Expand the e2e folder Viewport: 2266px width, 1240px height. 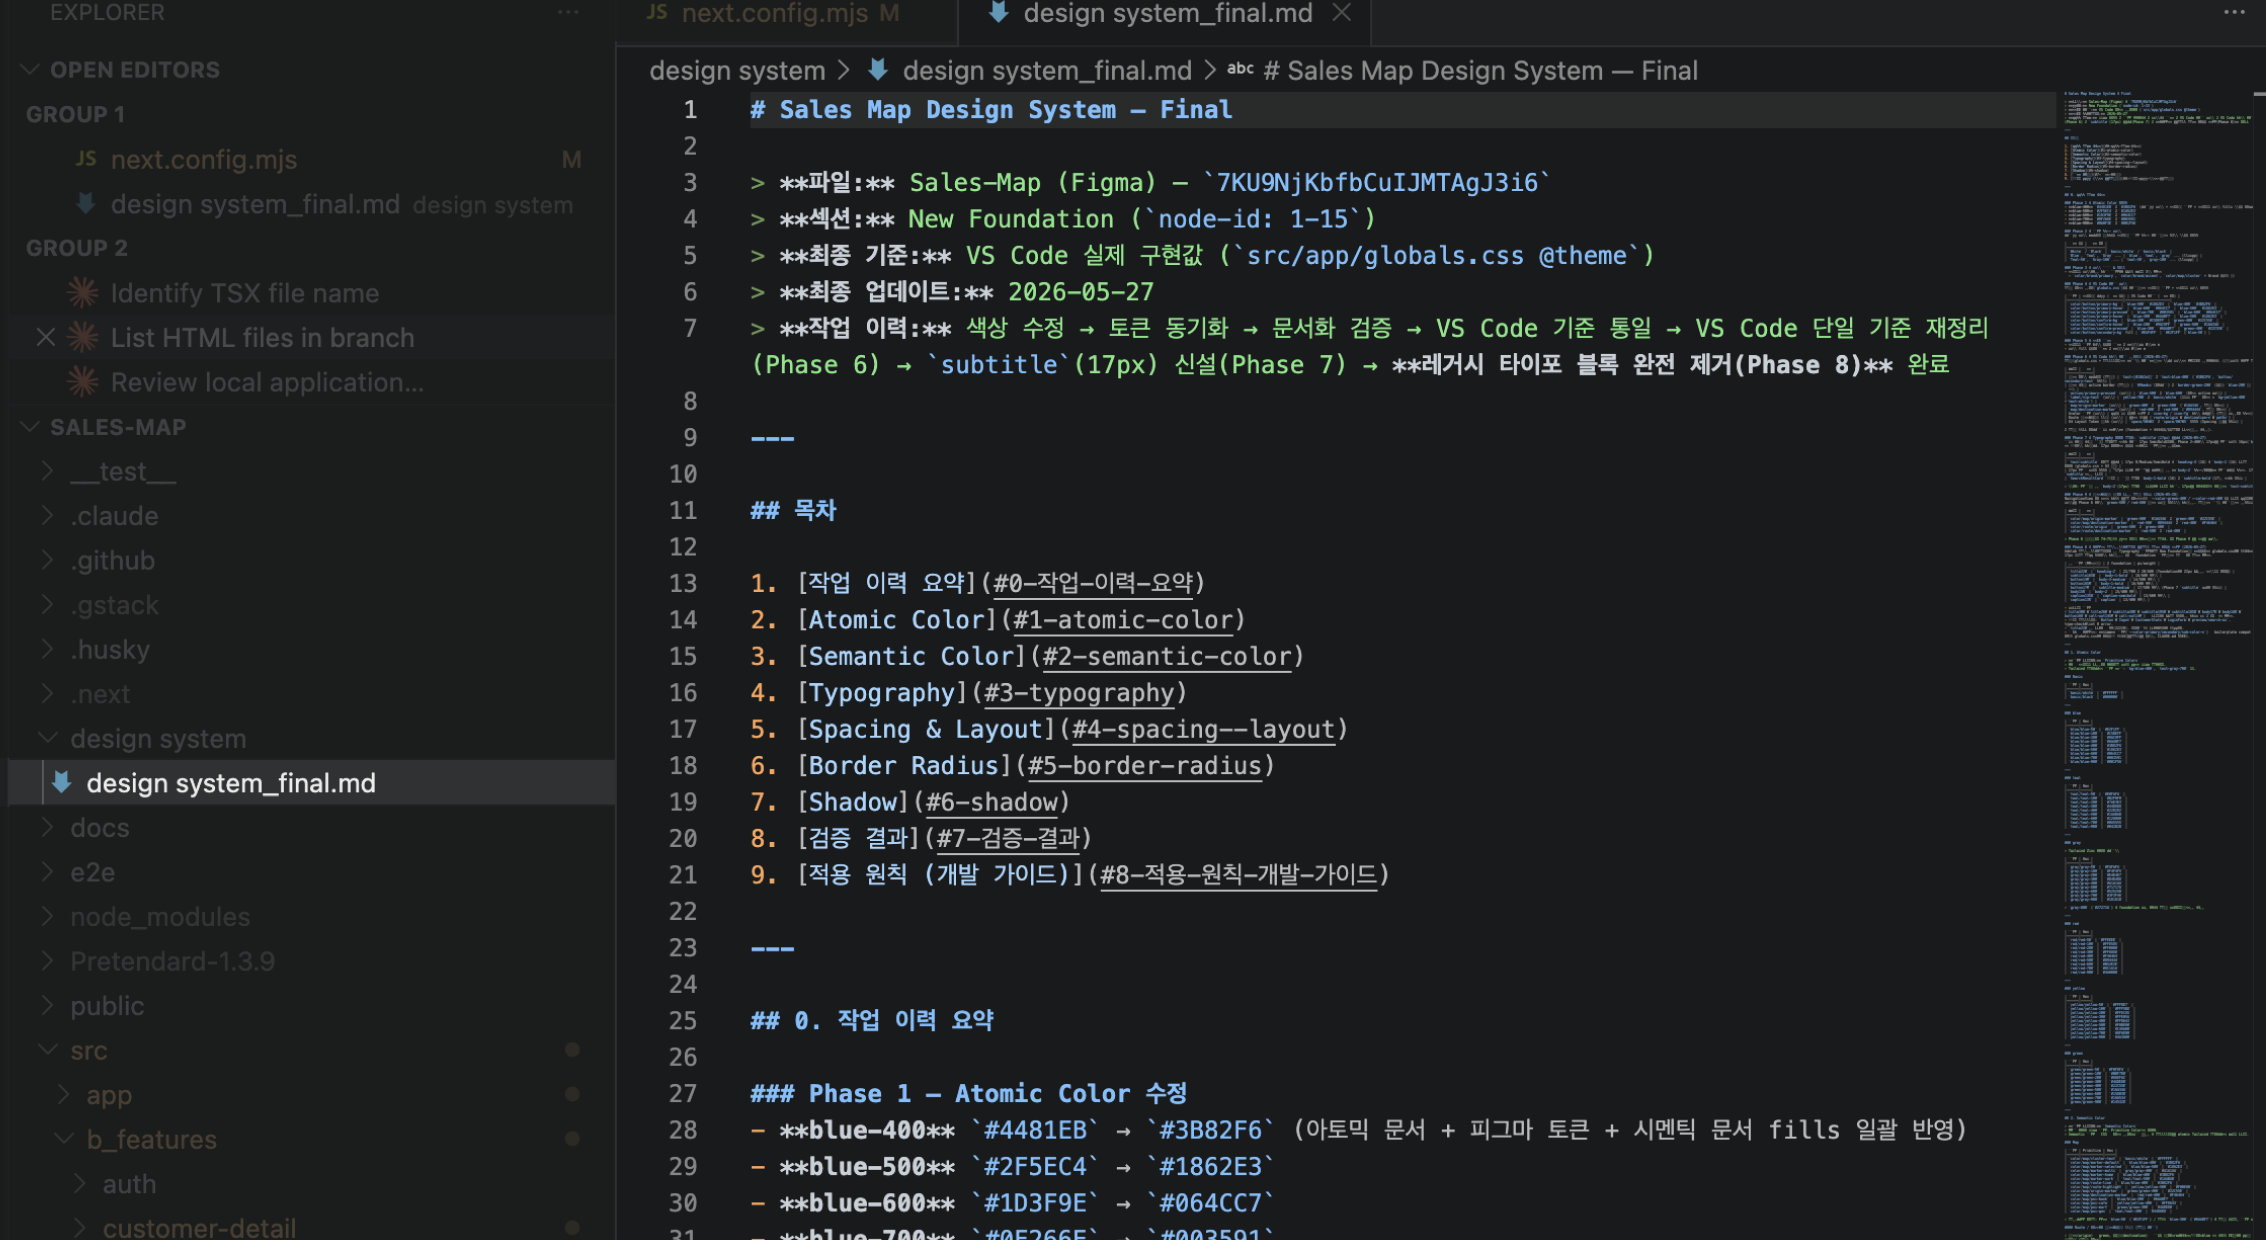[x=47, y=872]
